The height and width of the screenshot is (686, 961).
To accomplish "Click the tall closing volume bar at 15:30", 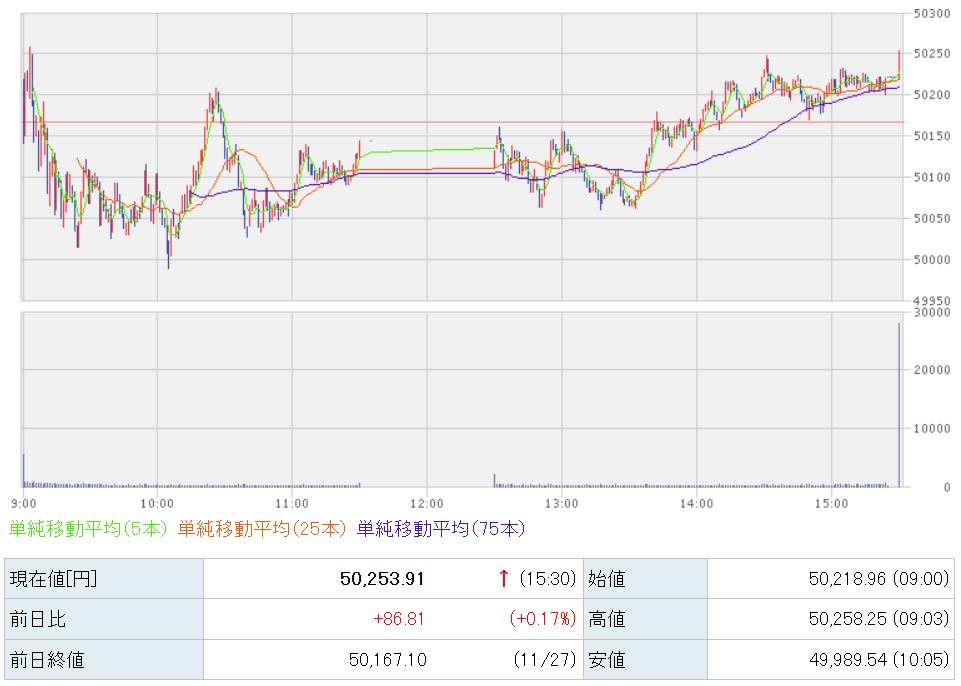I will click(x=899, y=404).
